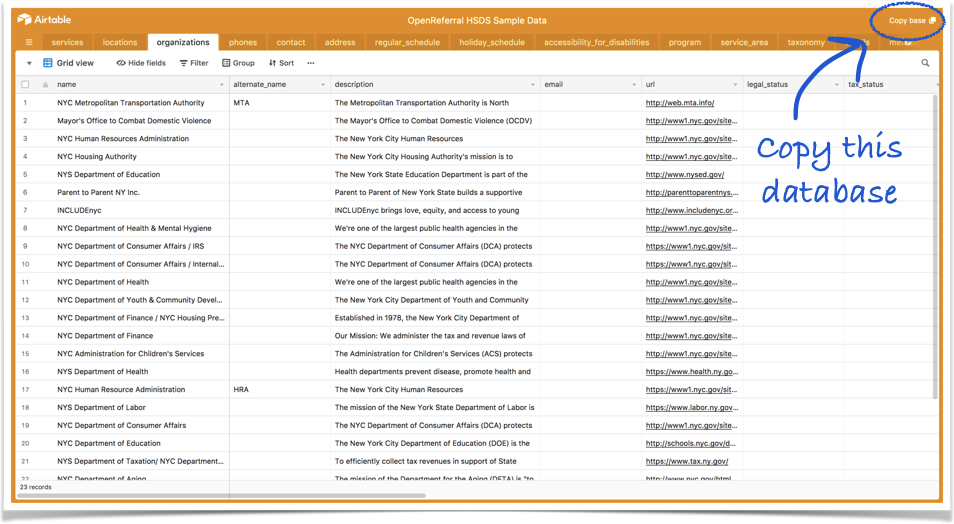
Task: Toggle the select-all rows checkbox
Action: point(25,85)
